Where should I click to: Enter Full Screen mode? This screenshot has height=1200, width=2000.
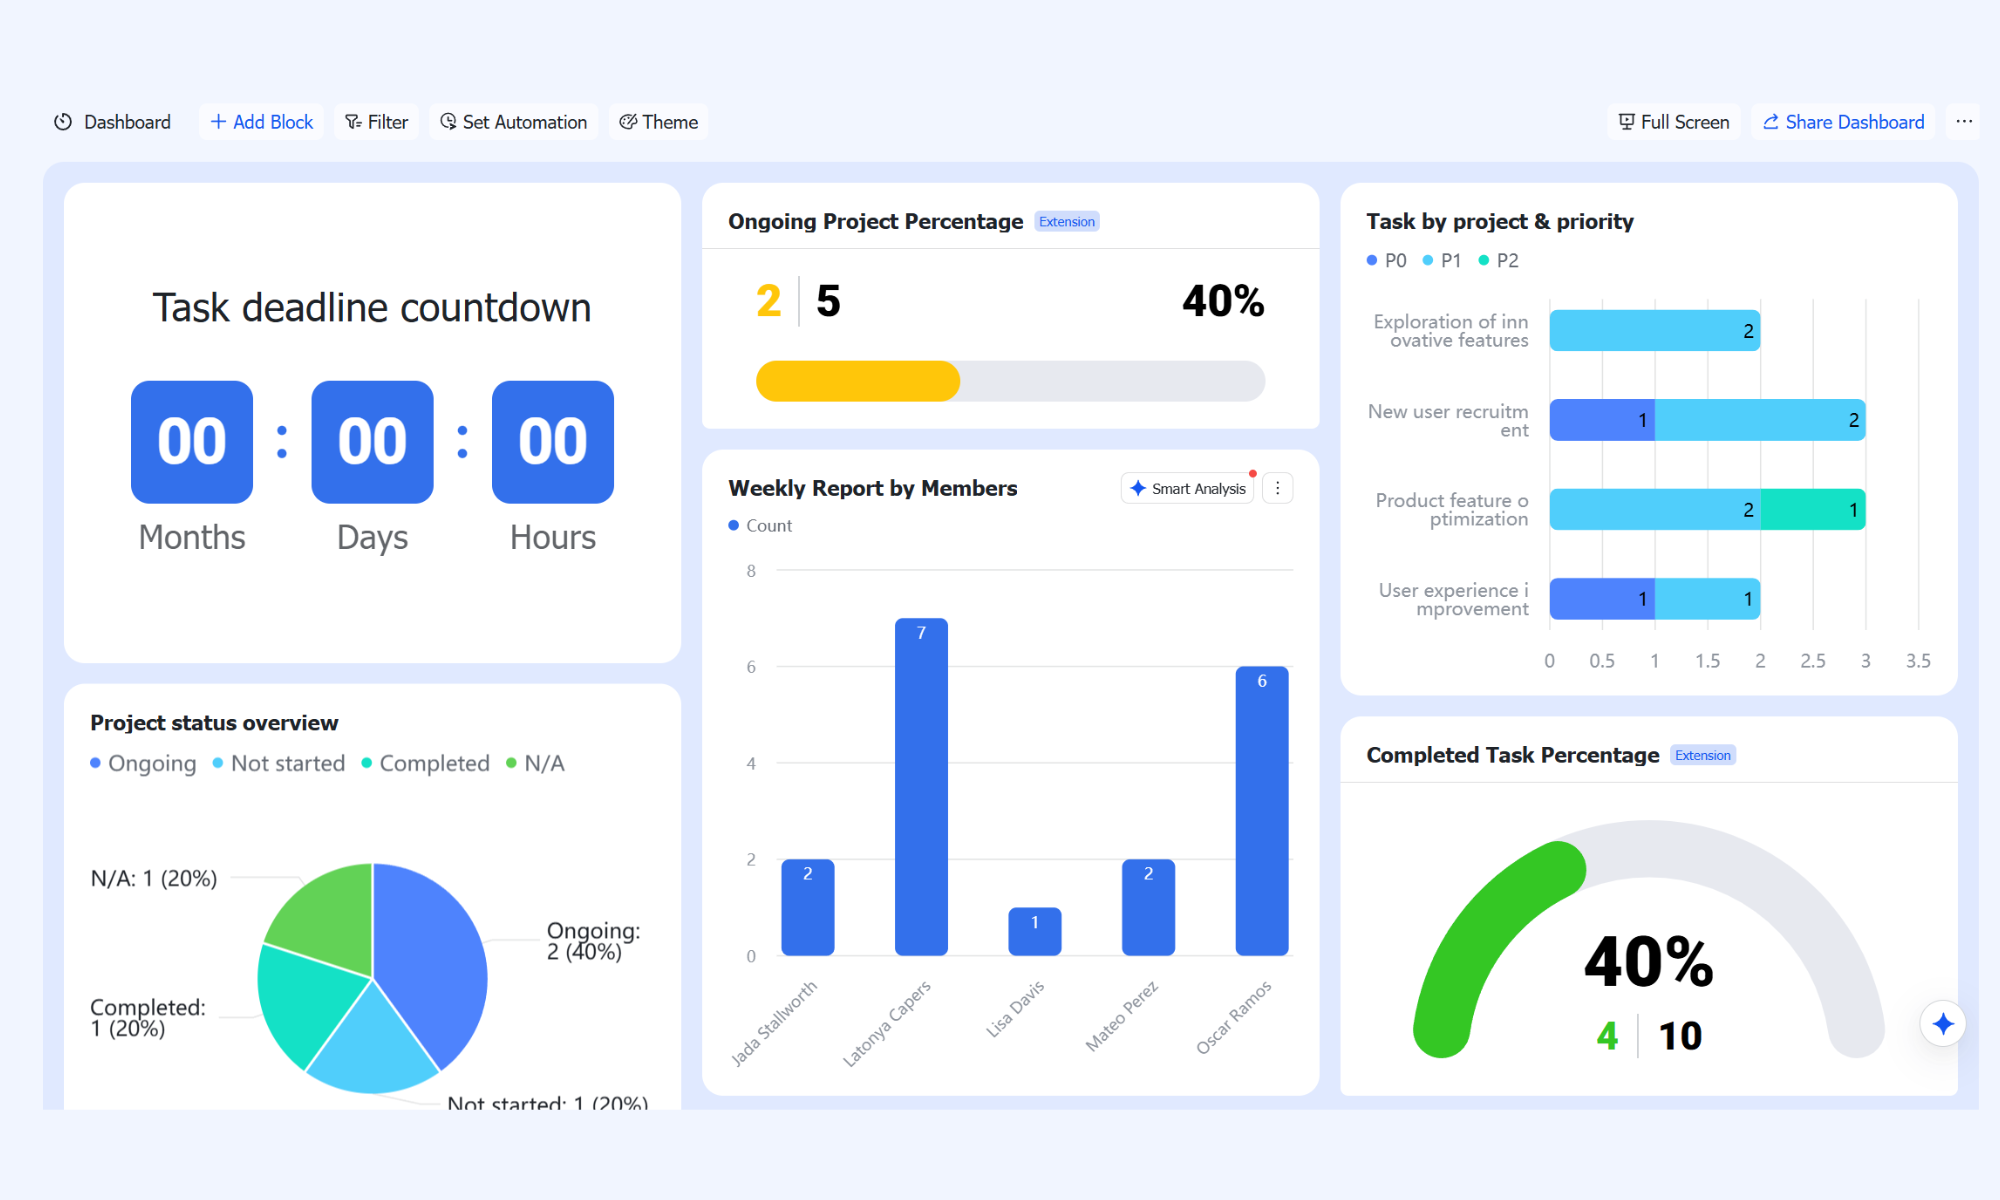[x=1674, y=122]
